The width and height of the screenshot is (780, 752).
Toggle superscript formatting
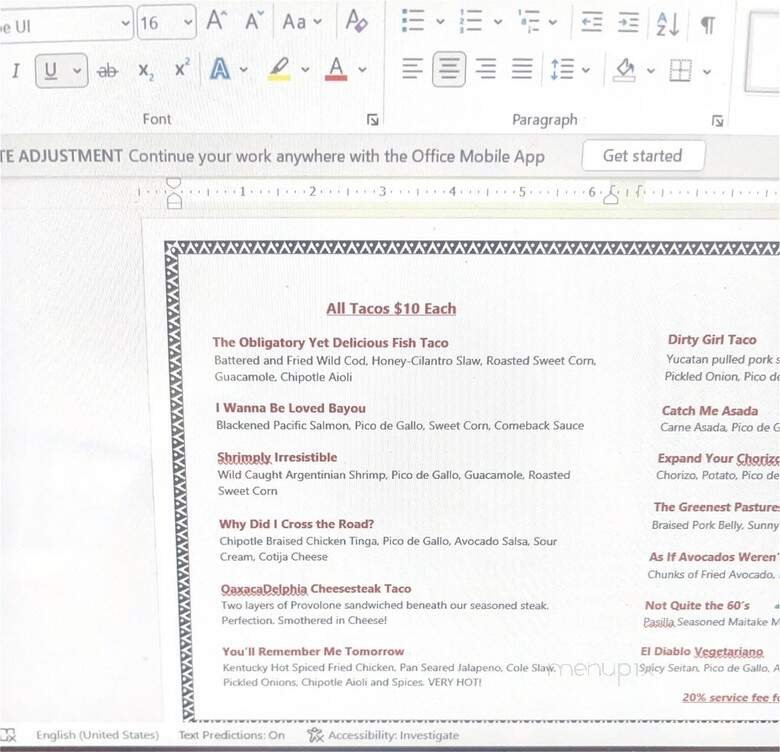coord(182,68)
